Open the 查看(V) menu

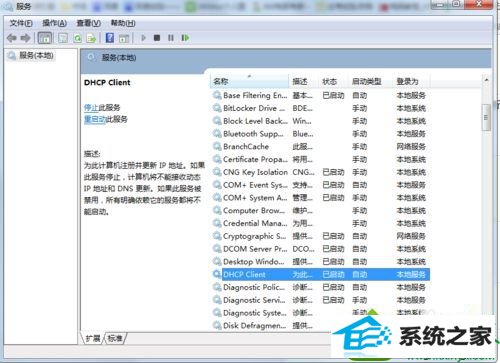89,23
